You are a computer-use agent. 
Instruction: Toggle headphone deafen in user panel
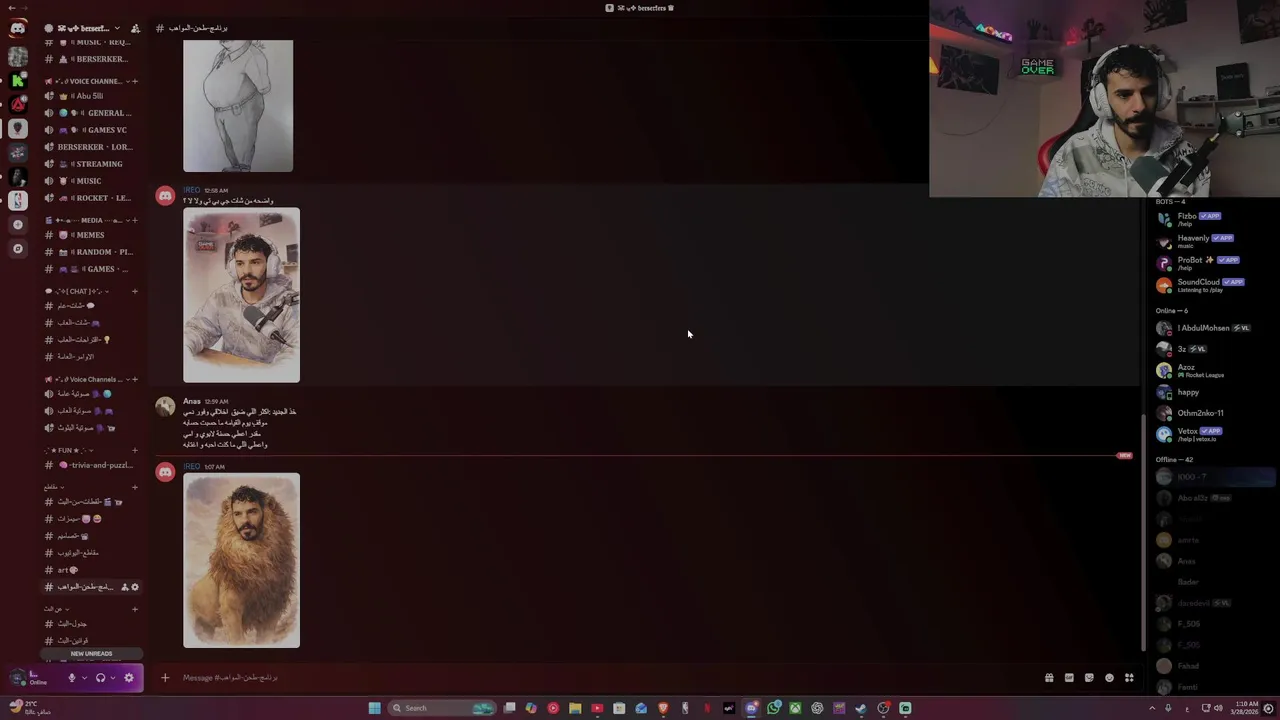[100, 678]
